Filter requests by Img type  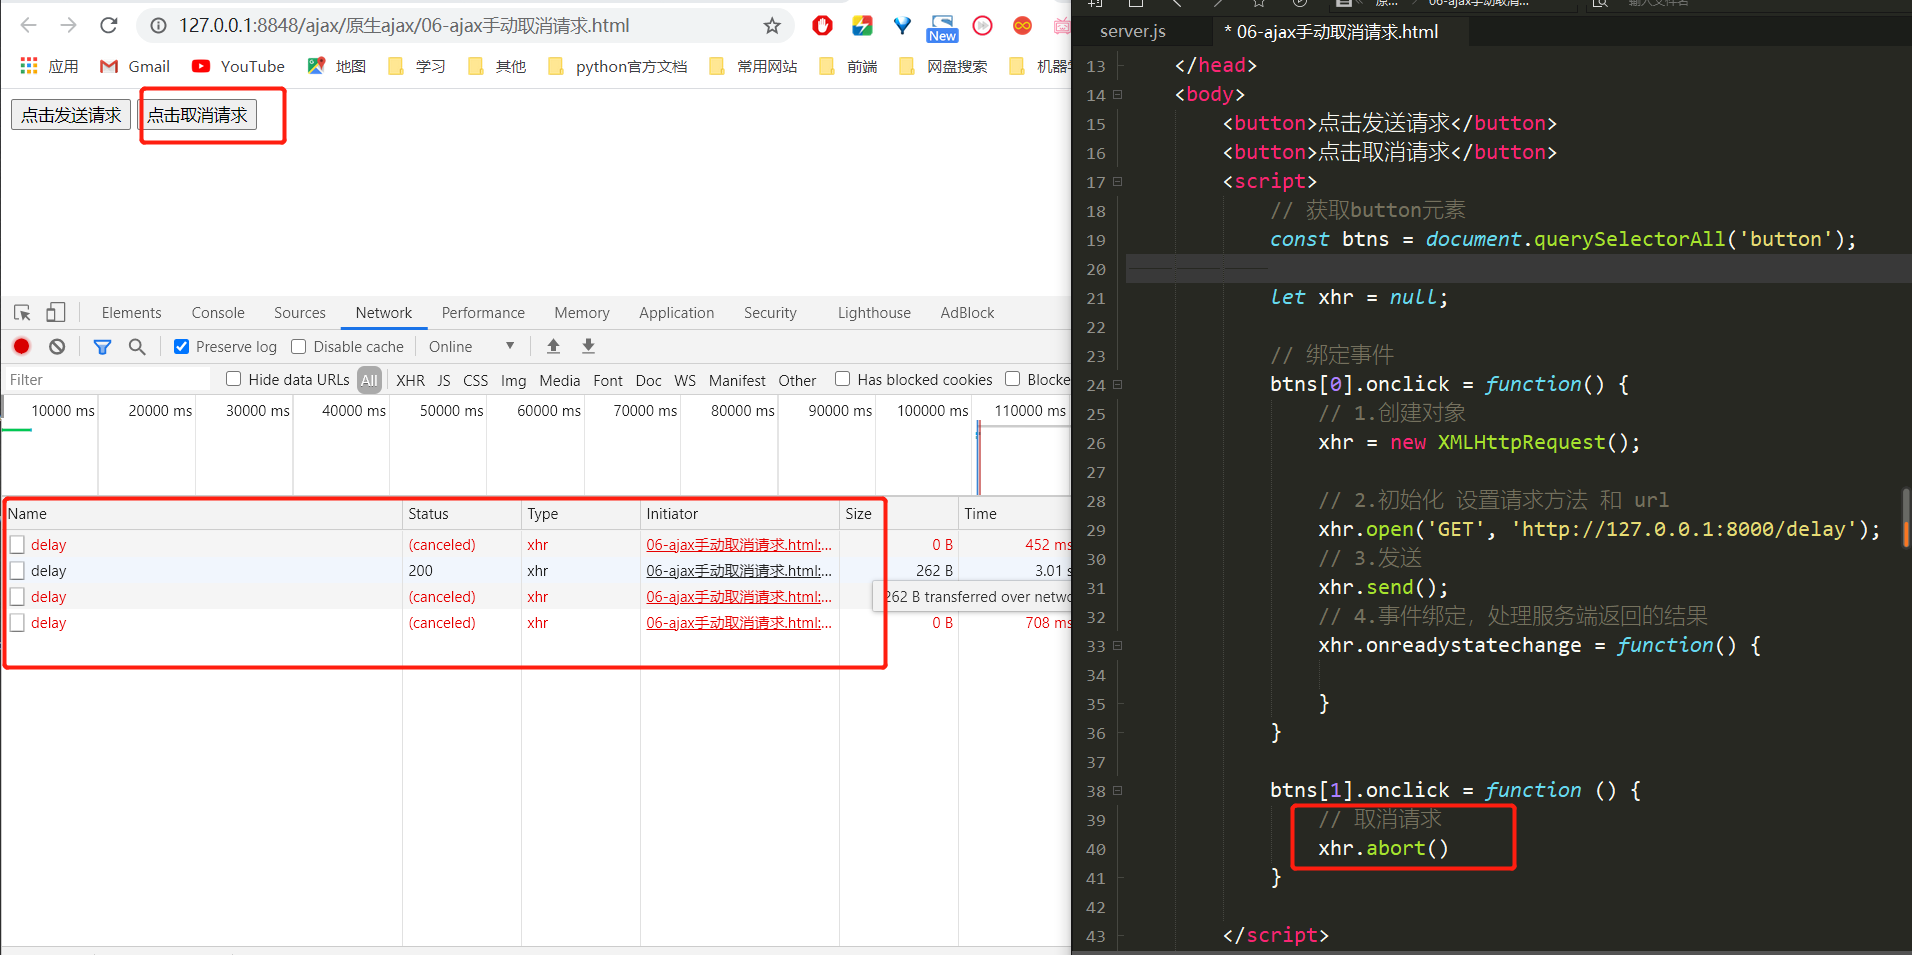(513, 380)
